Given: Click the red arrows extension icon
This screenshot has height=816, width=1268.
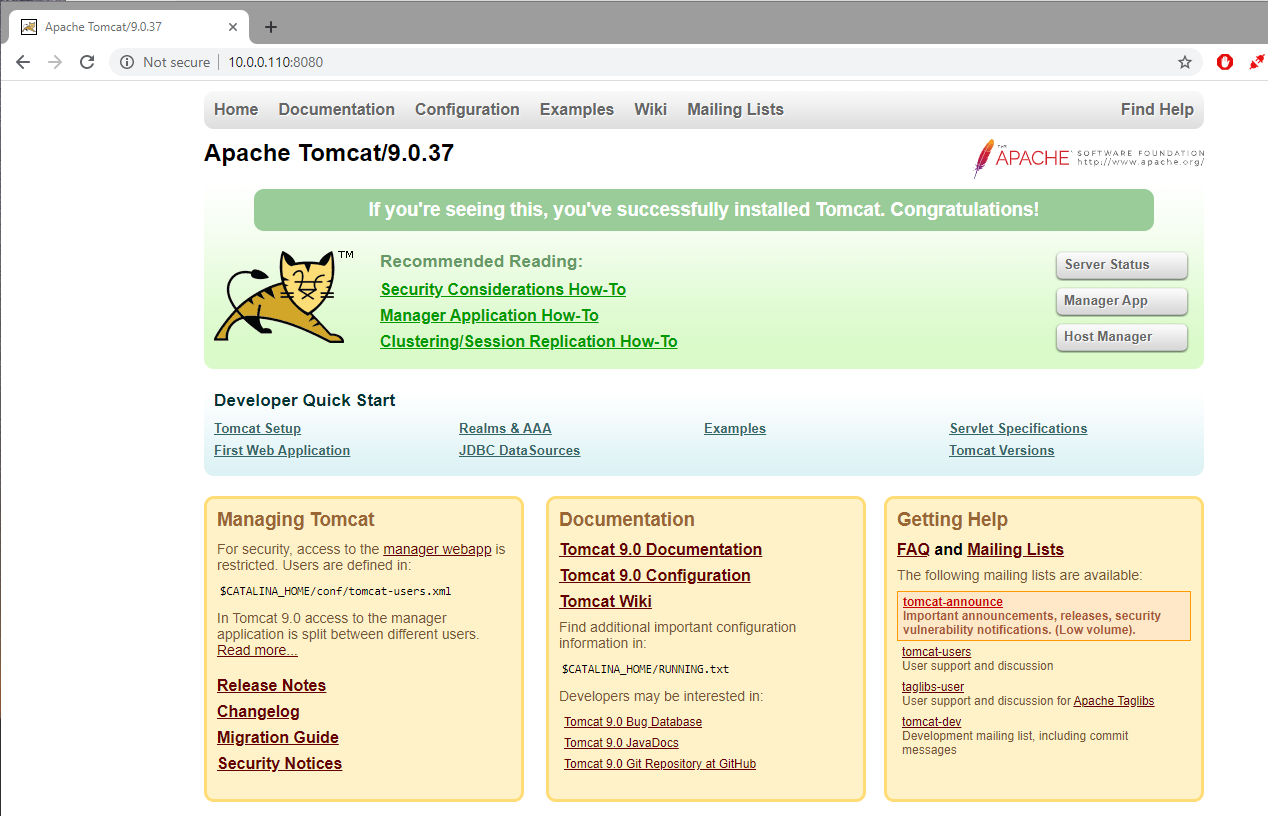Looking at the screenshot, I should (1257, 62).
